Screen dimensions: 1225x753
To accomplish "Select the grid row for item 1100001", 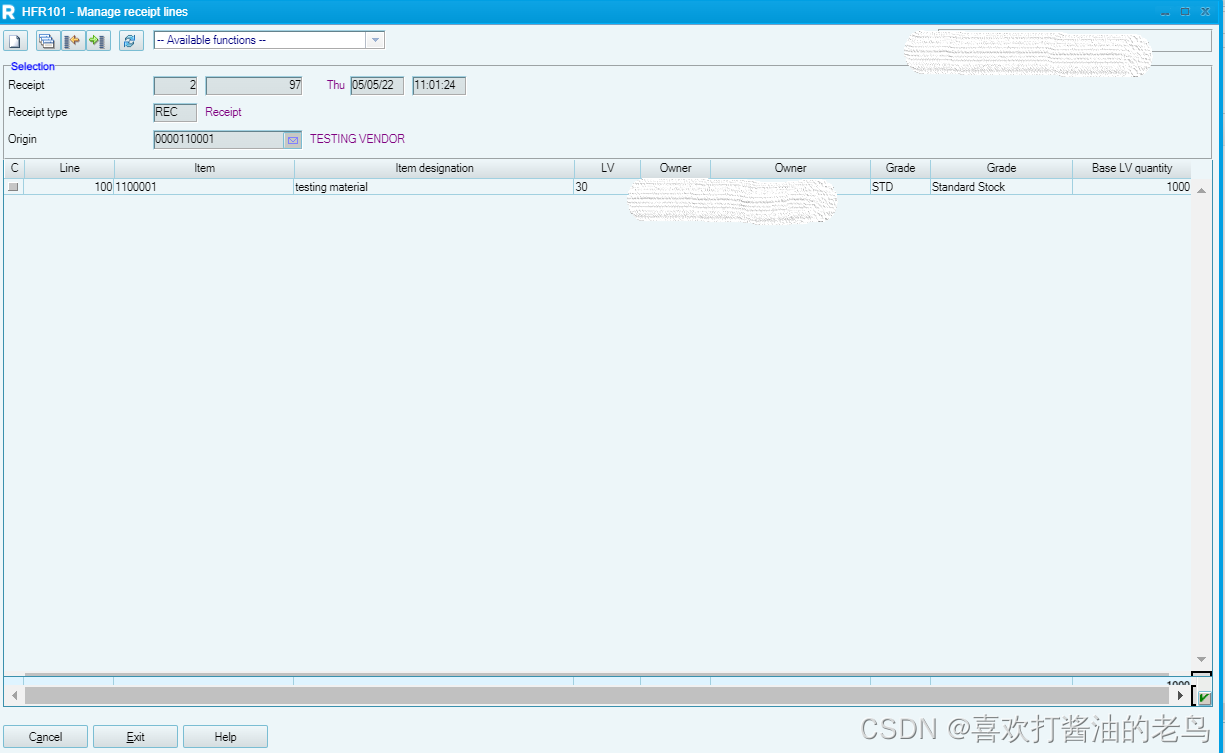I will click(x=200, y=187).
